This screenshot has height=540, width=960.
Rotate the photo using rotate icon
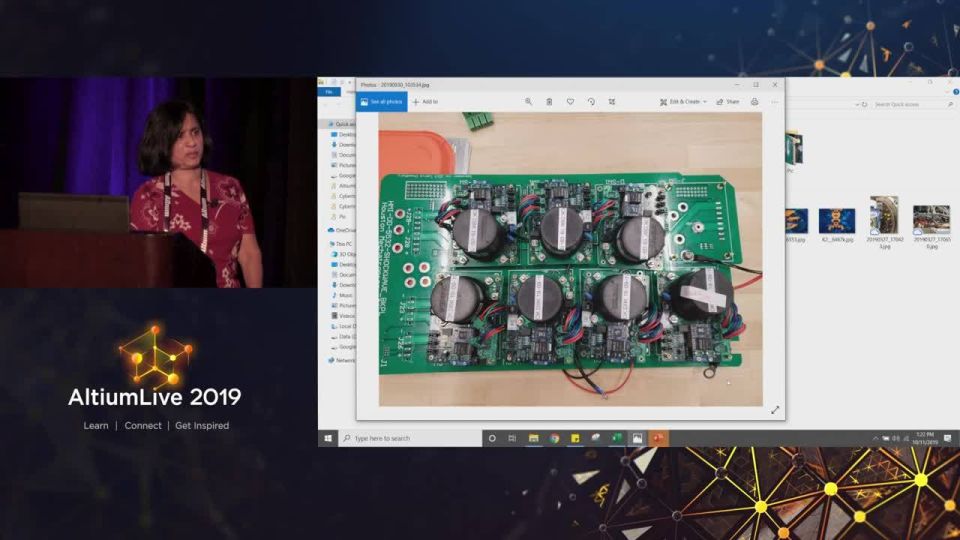tap(591, 102)
